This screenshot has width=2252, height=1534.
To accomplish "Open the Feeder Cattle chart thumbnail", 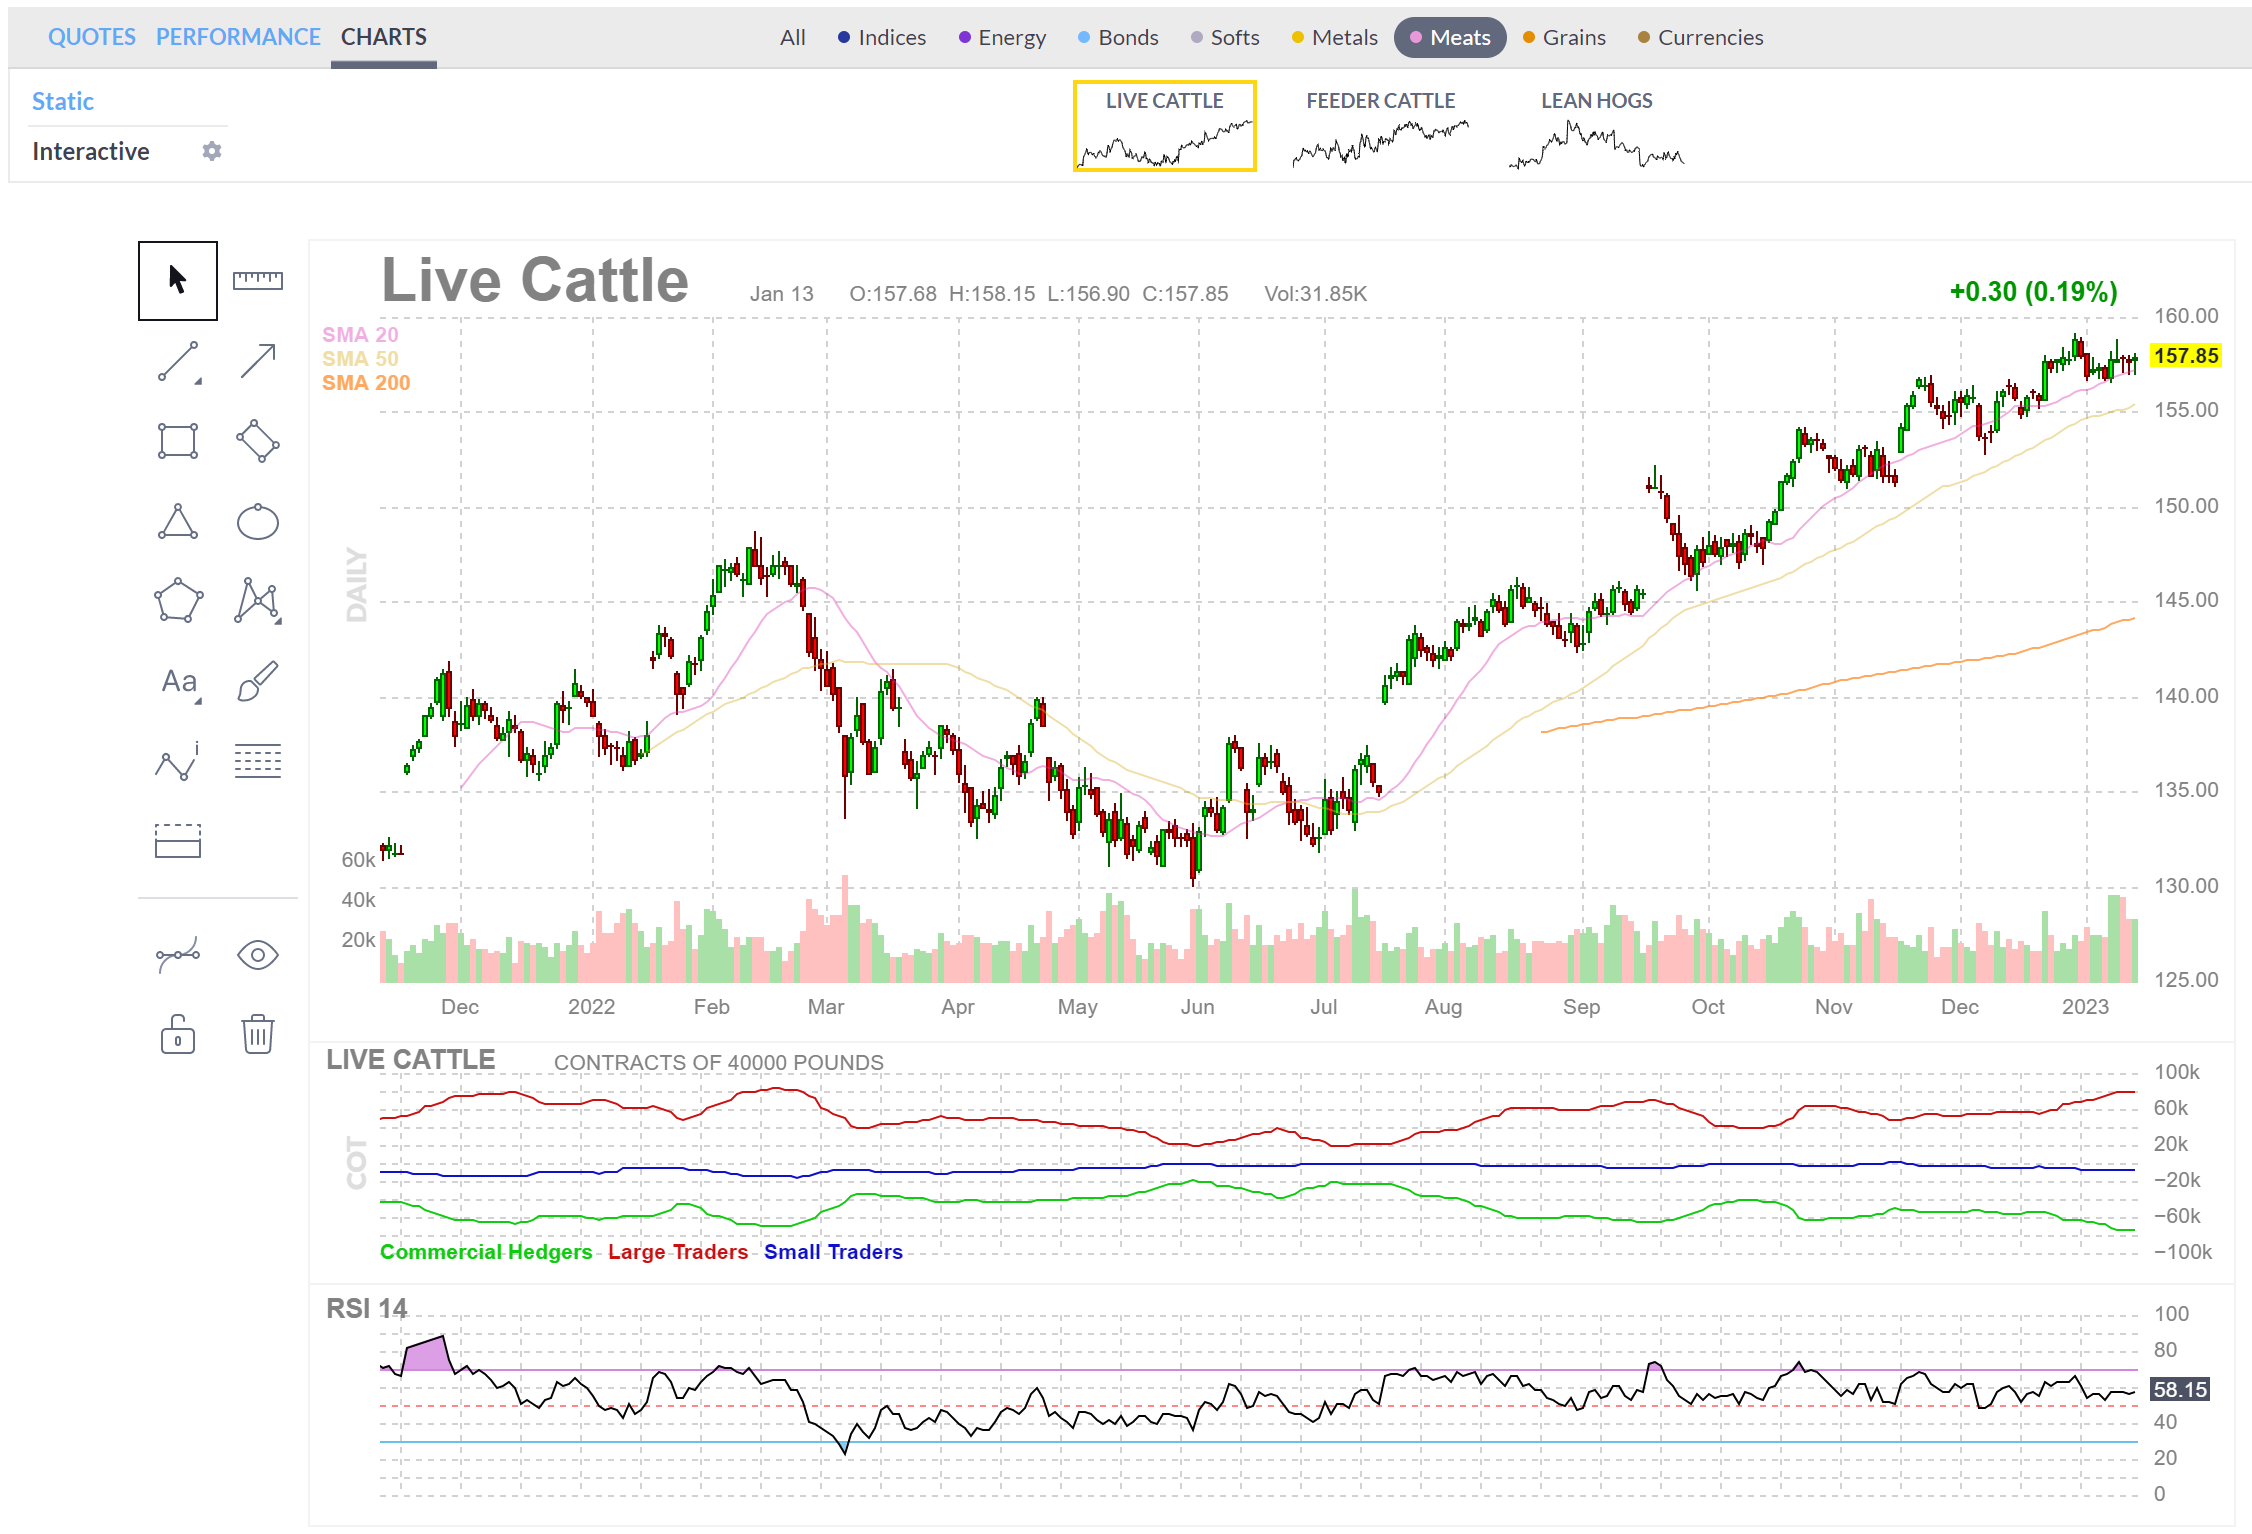I will point(1381,126).
